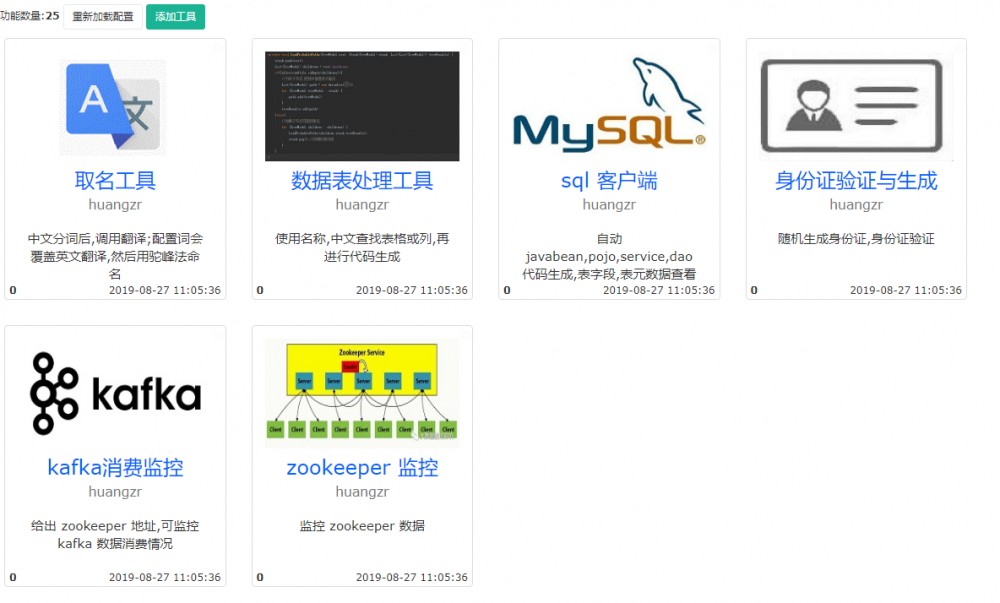The height and width of the screenshot is (603, 1000).
Task: Open the 取名工具 link
Action: (x=114, y=180)
